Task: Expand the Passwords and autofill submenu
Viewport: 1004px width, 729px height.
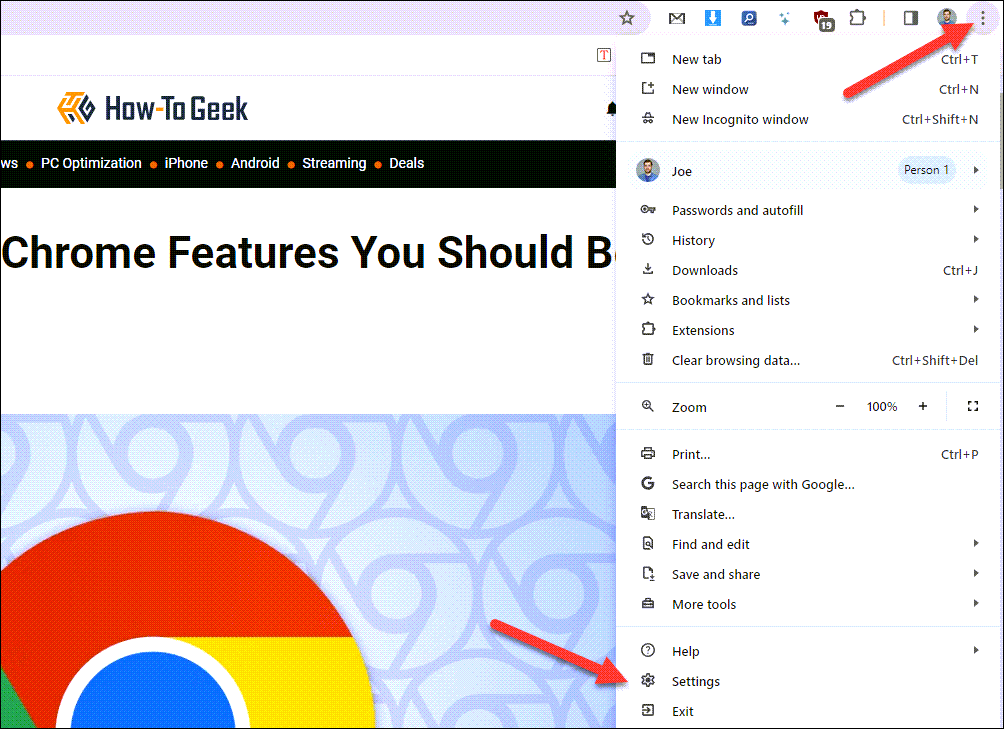Action: point(737,210)
